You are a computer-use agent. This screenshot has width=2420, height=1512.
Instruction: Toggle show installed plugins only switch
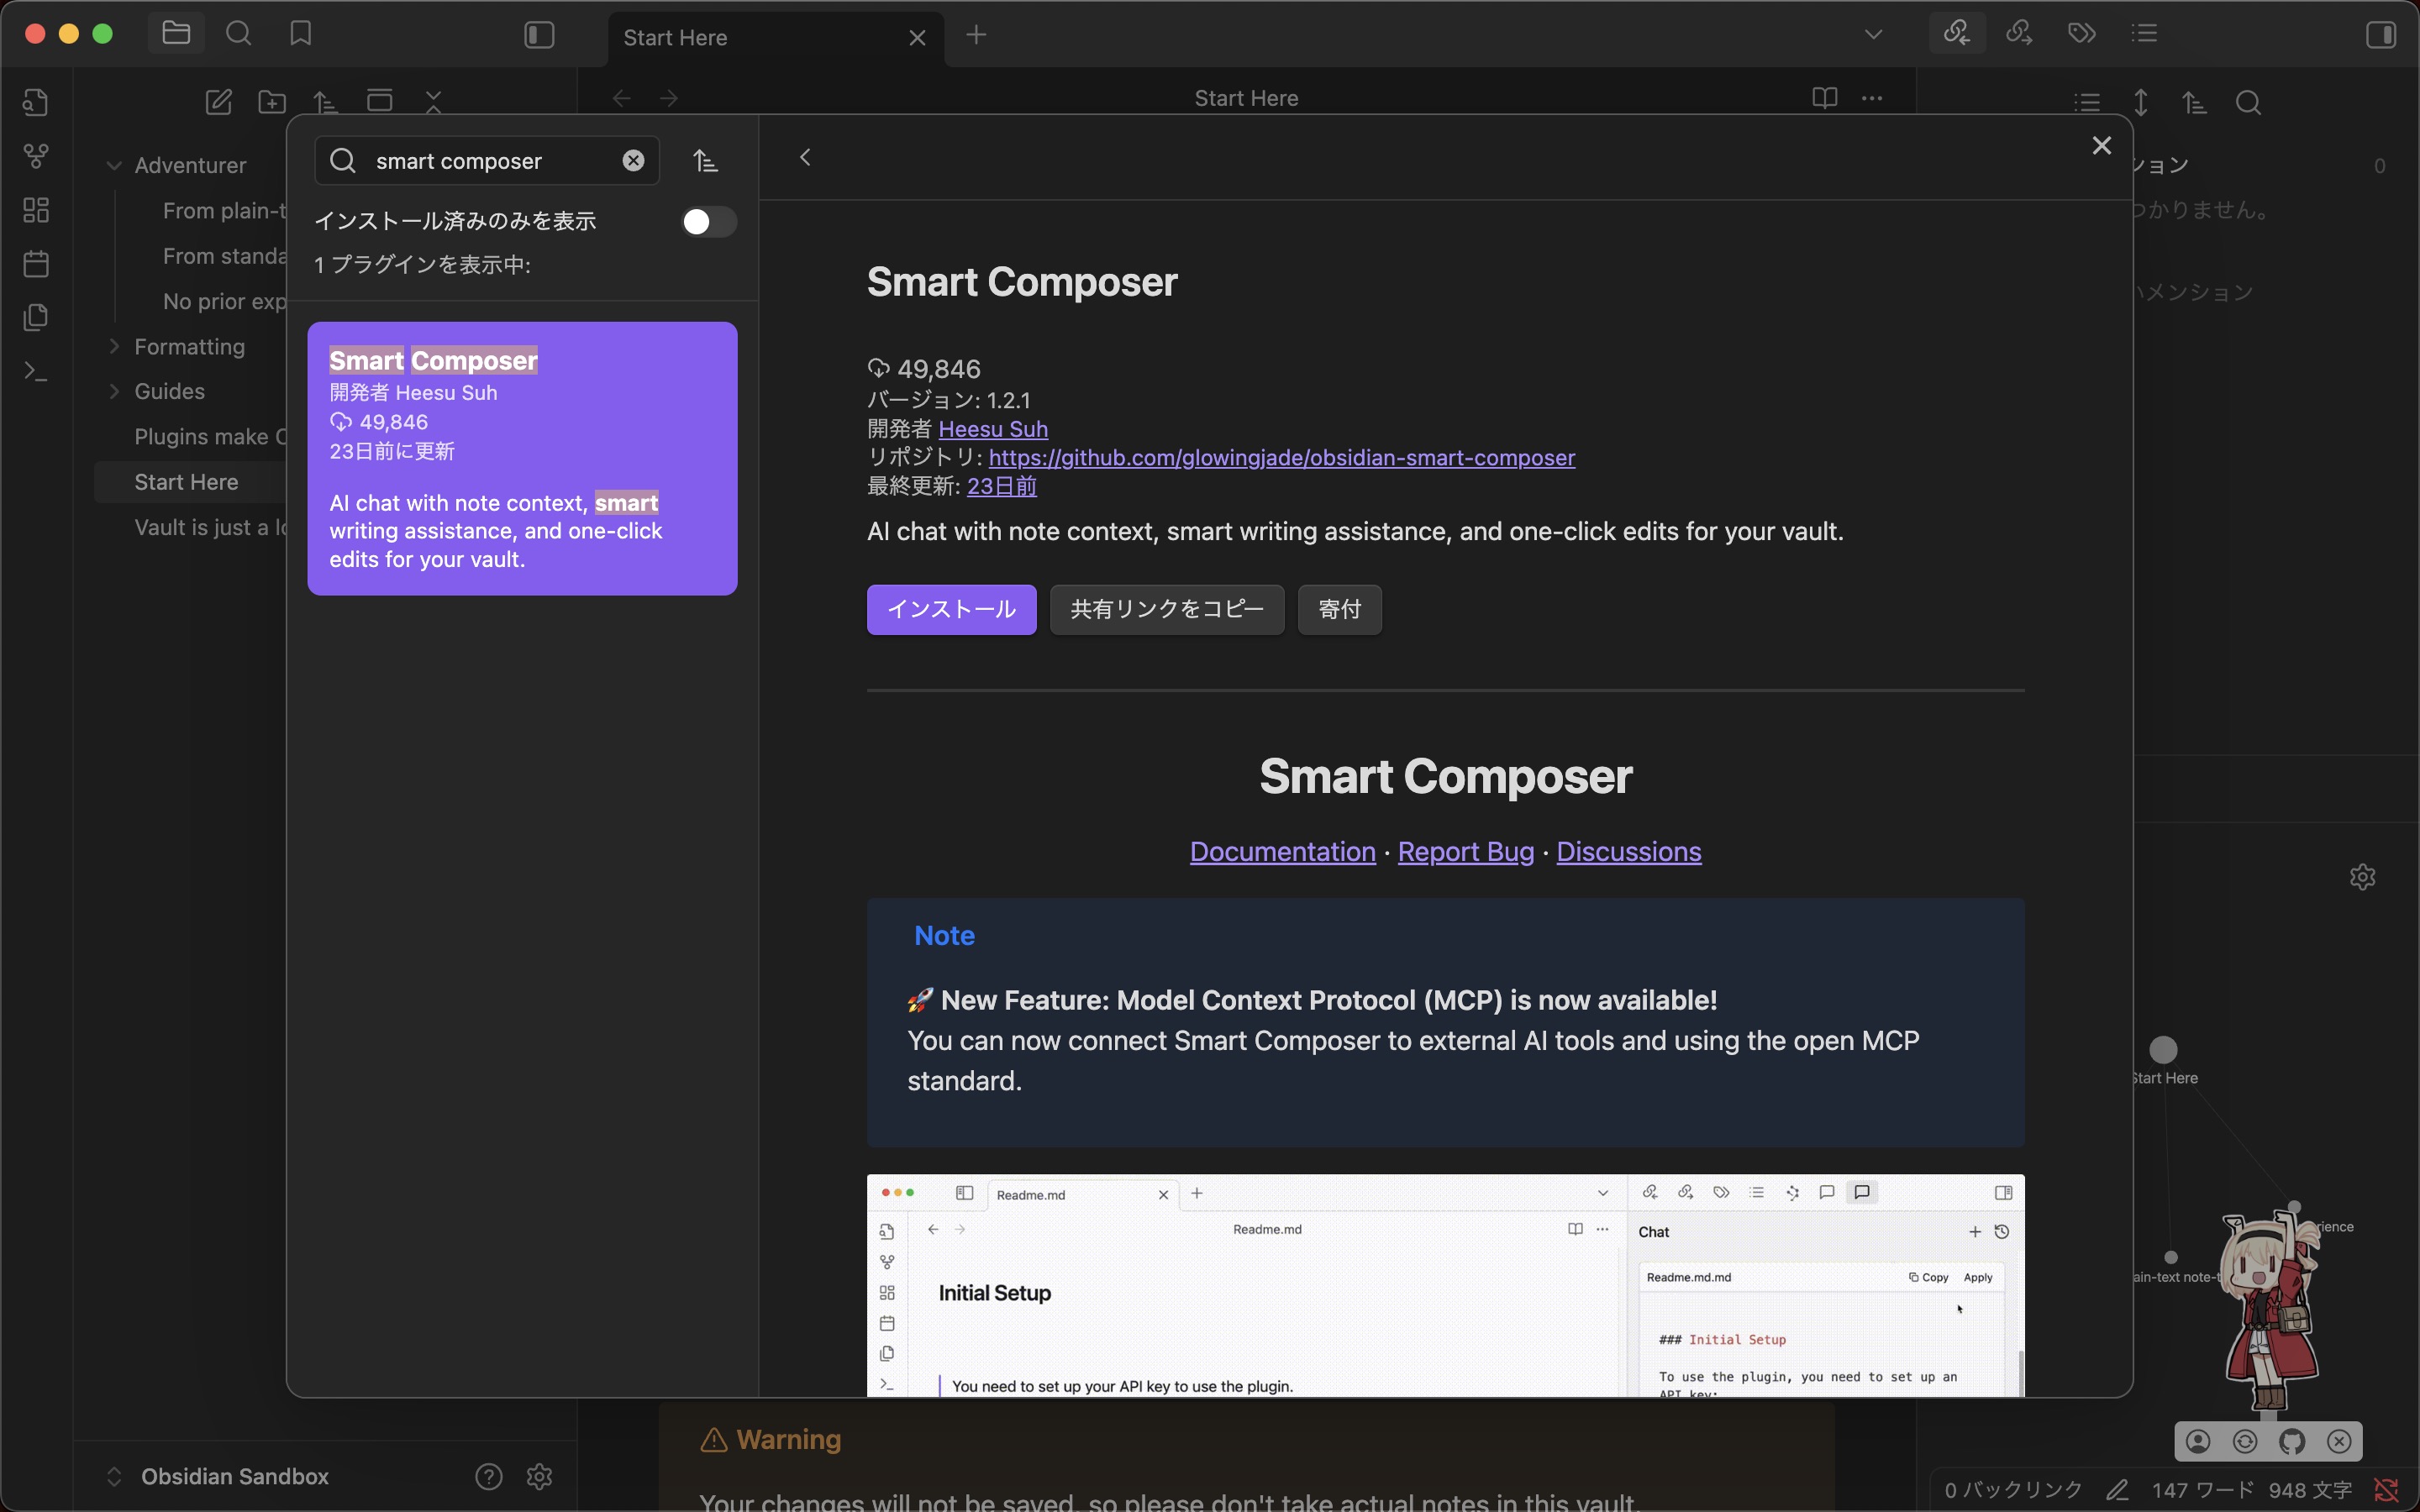[x=708, y=221]
